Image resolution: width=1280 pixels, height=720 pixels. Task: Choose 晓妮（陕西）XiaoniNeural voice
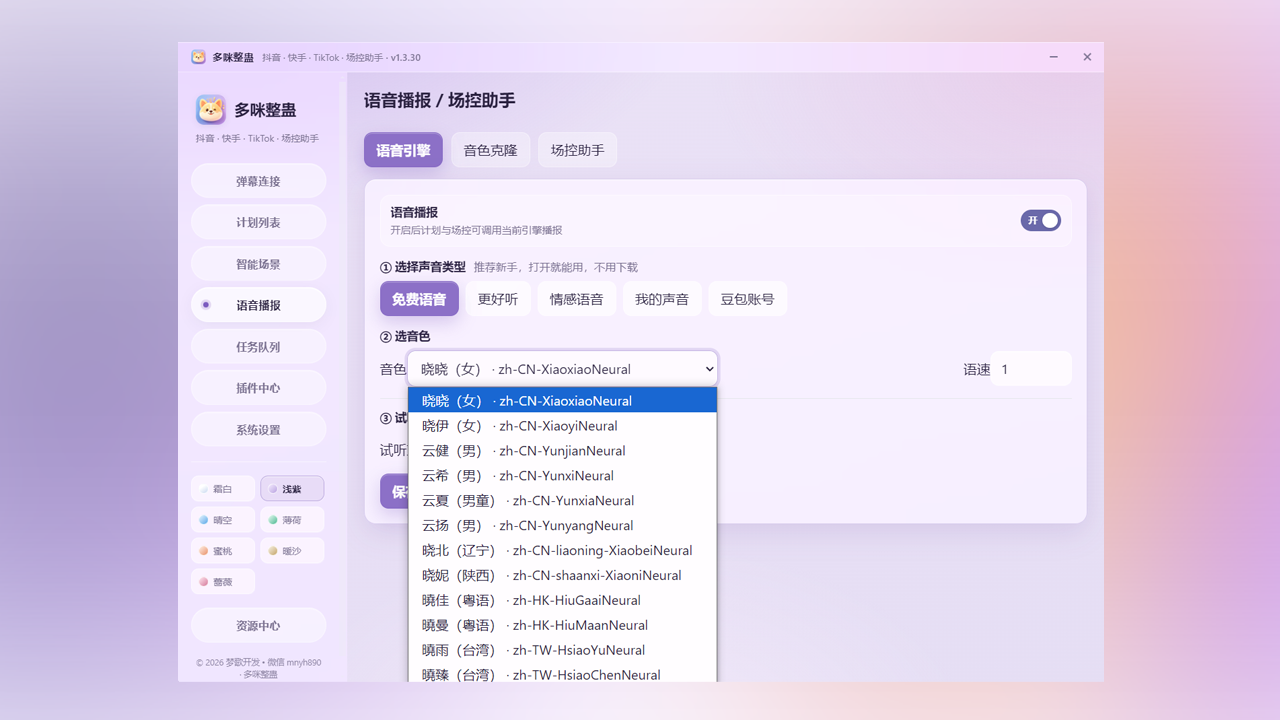[x=562, y=576]
